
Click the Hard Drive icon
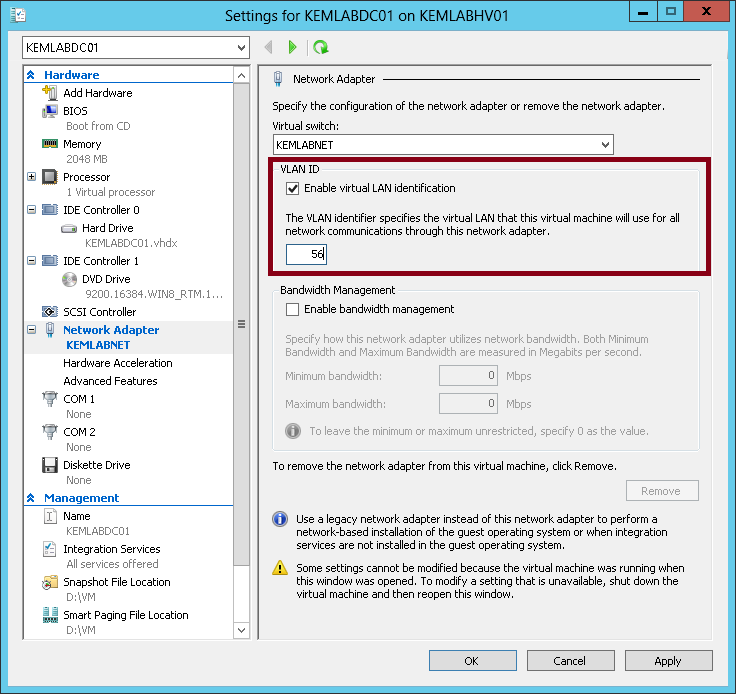(69, 229)
